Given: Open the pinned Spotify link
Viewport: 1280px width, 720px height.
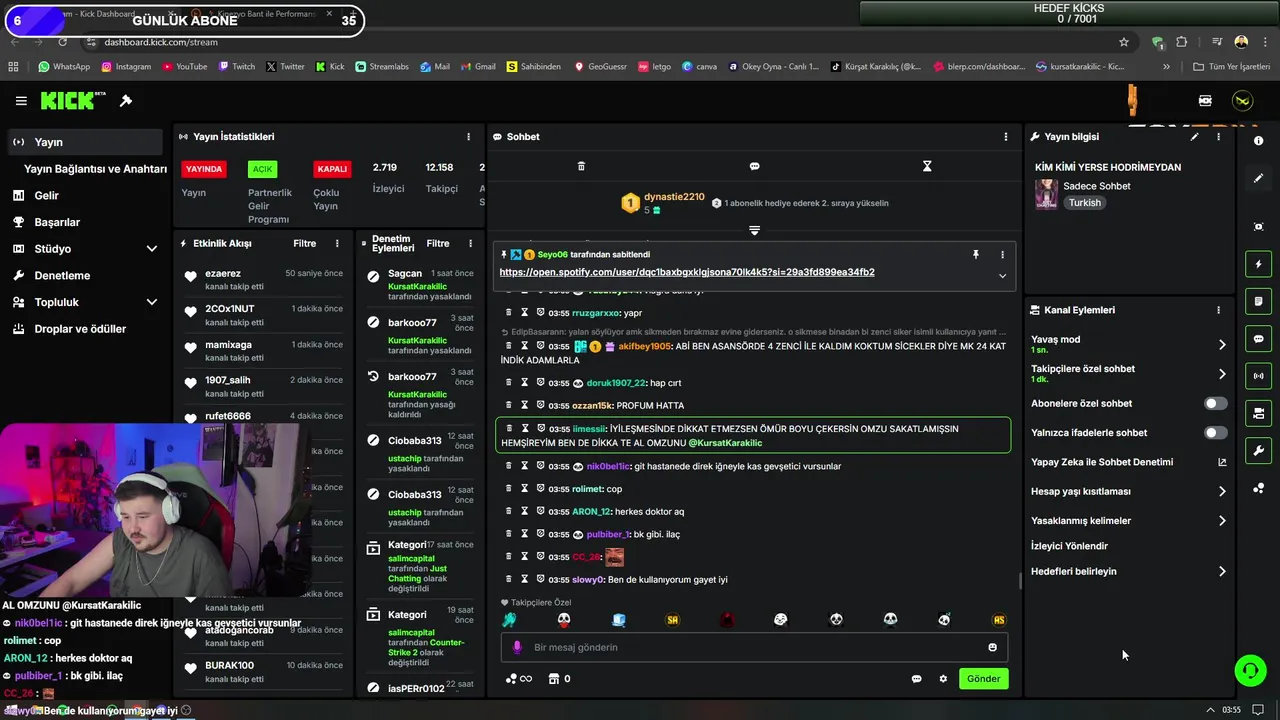Looking at the screenshot, I should tap(687, 272).
